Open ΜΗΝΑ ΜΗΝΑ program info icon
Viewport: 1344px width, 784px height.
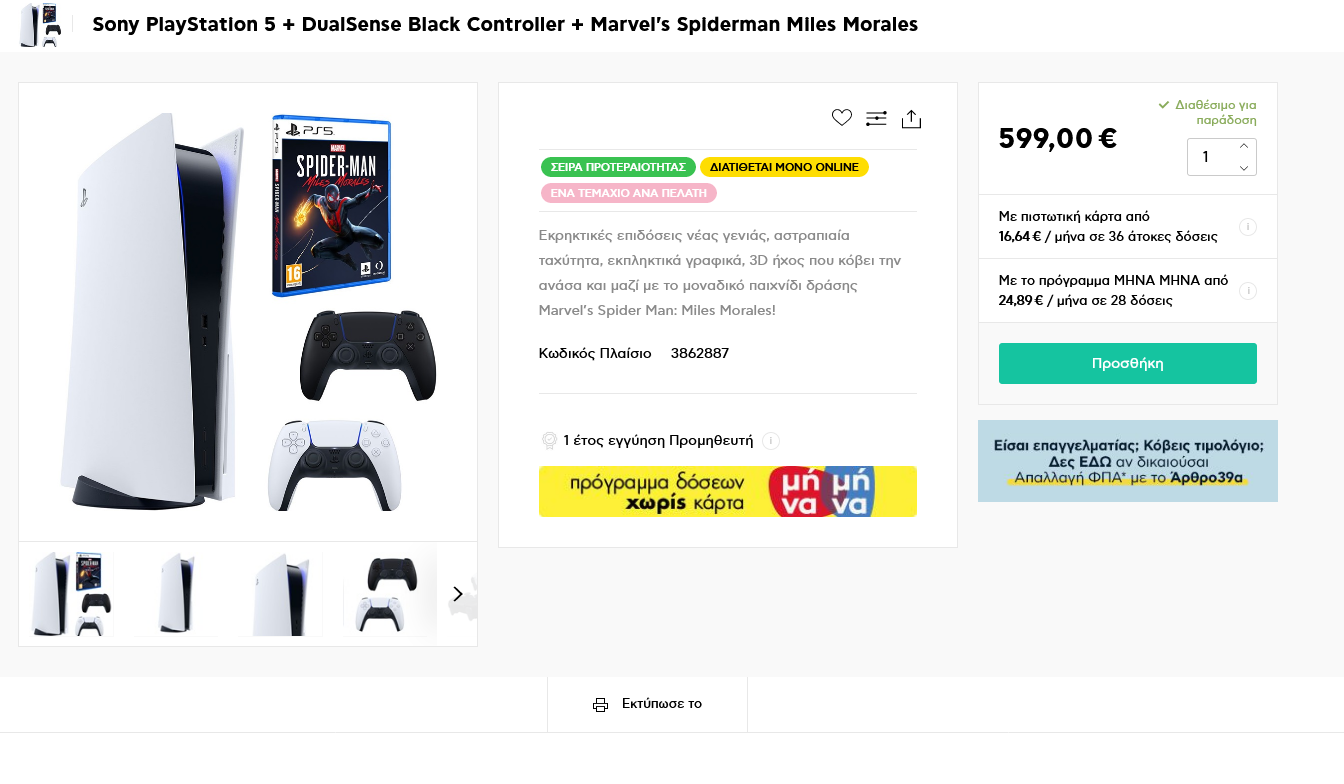click(1248, 291)
